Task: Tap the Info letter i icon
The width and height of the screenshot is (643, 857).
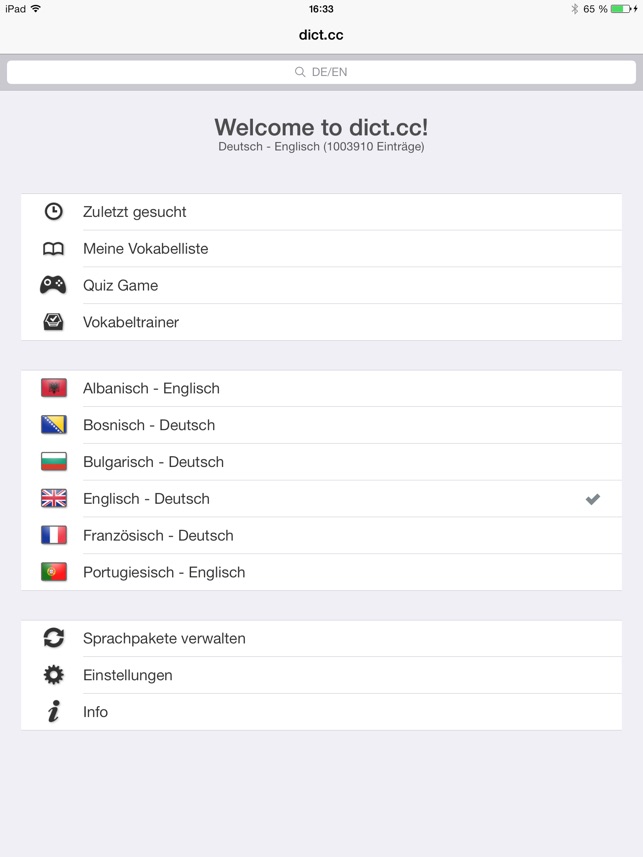Action: click(53, 712)
